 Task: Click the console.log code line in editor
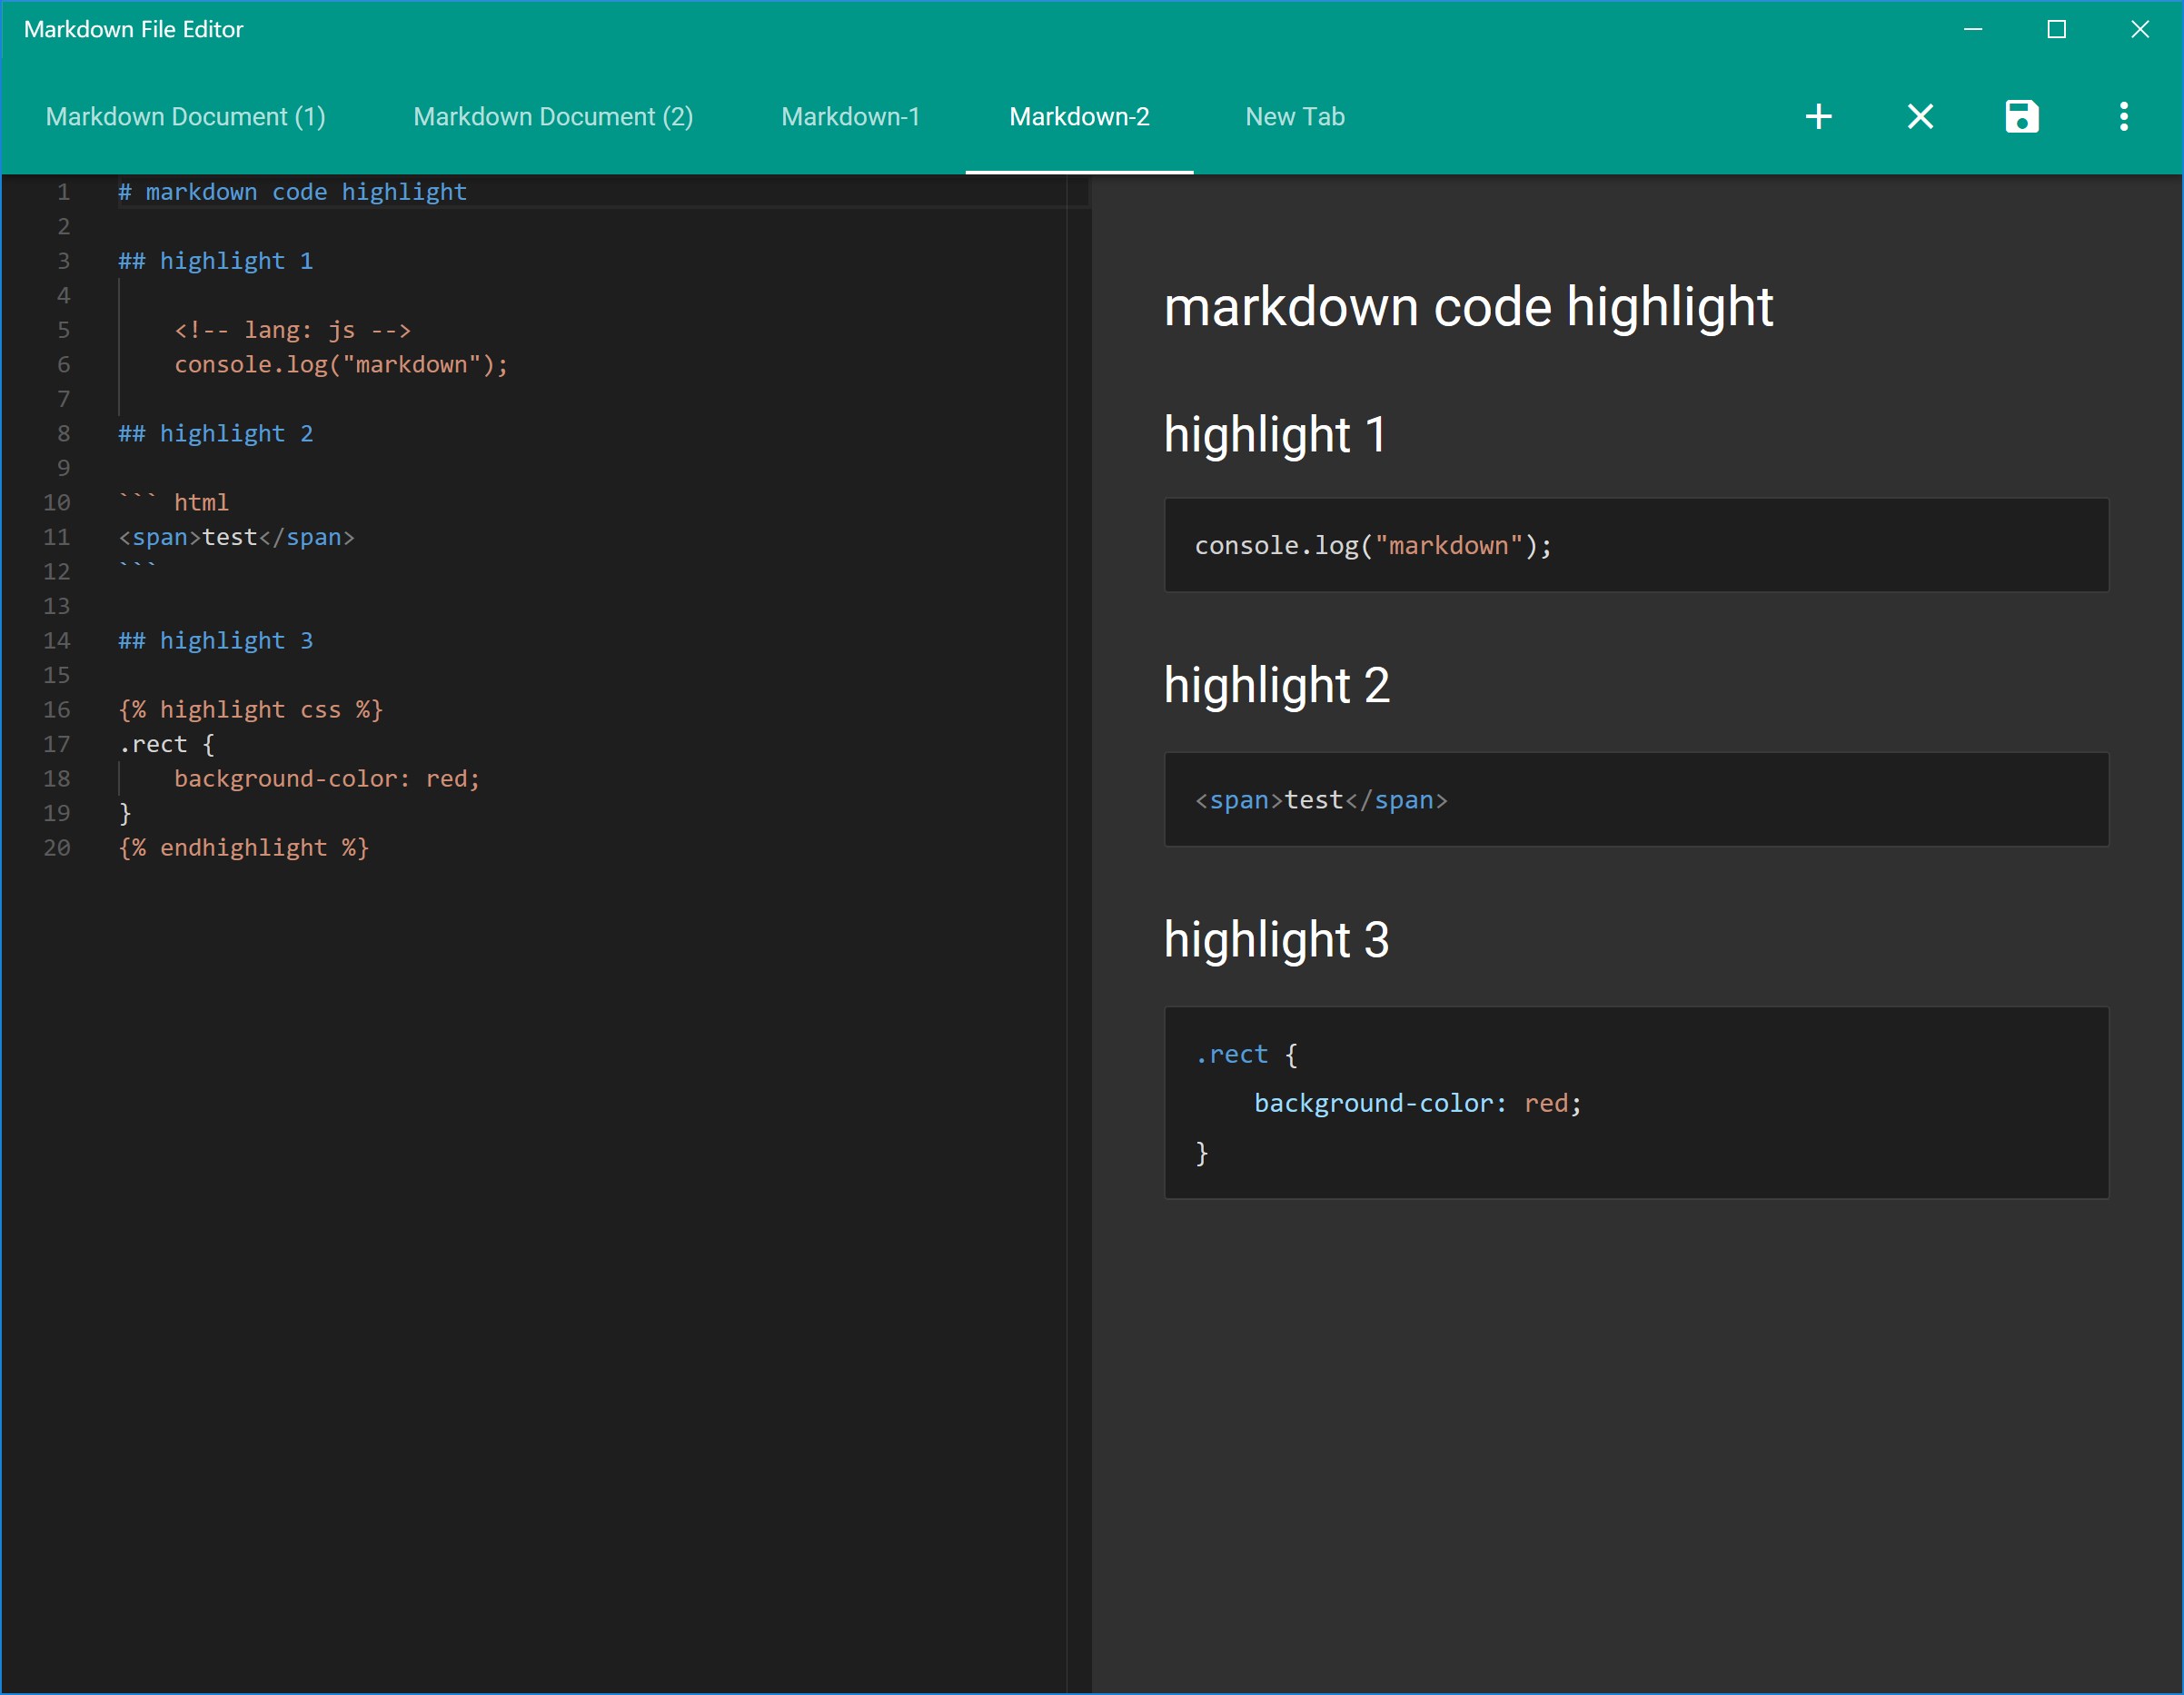coord(341,365)
